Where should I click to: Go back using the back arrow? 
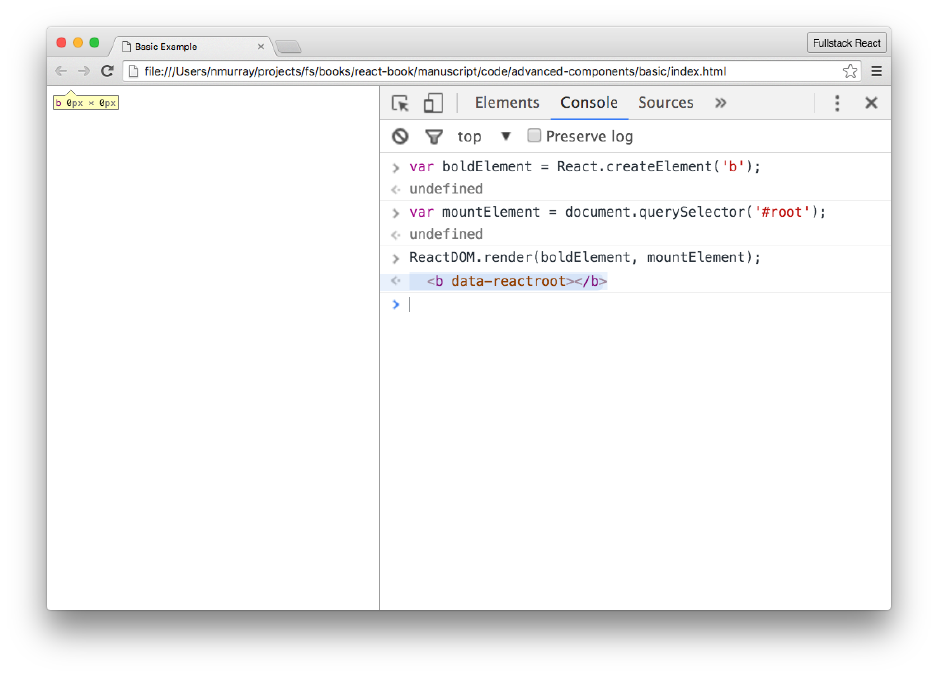[x=61, y=71]
